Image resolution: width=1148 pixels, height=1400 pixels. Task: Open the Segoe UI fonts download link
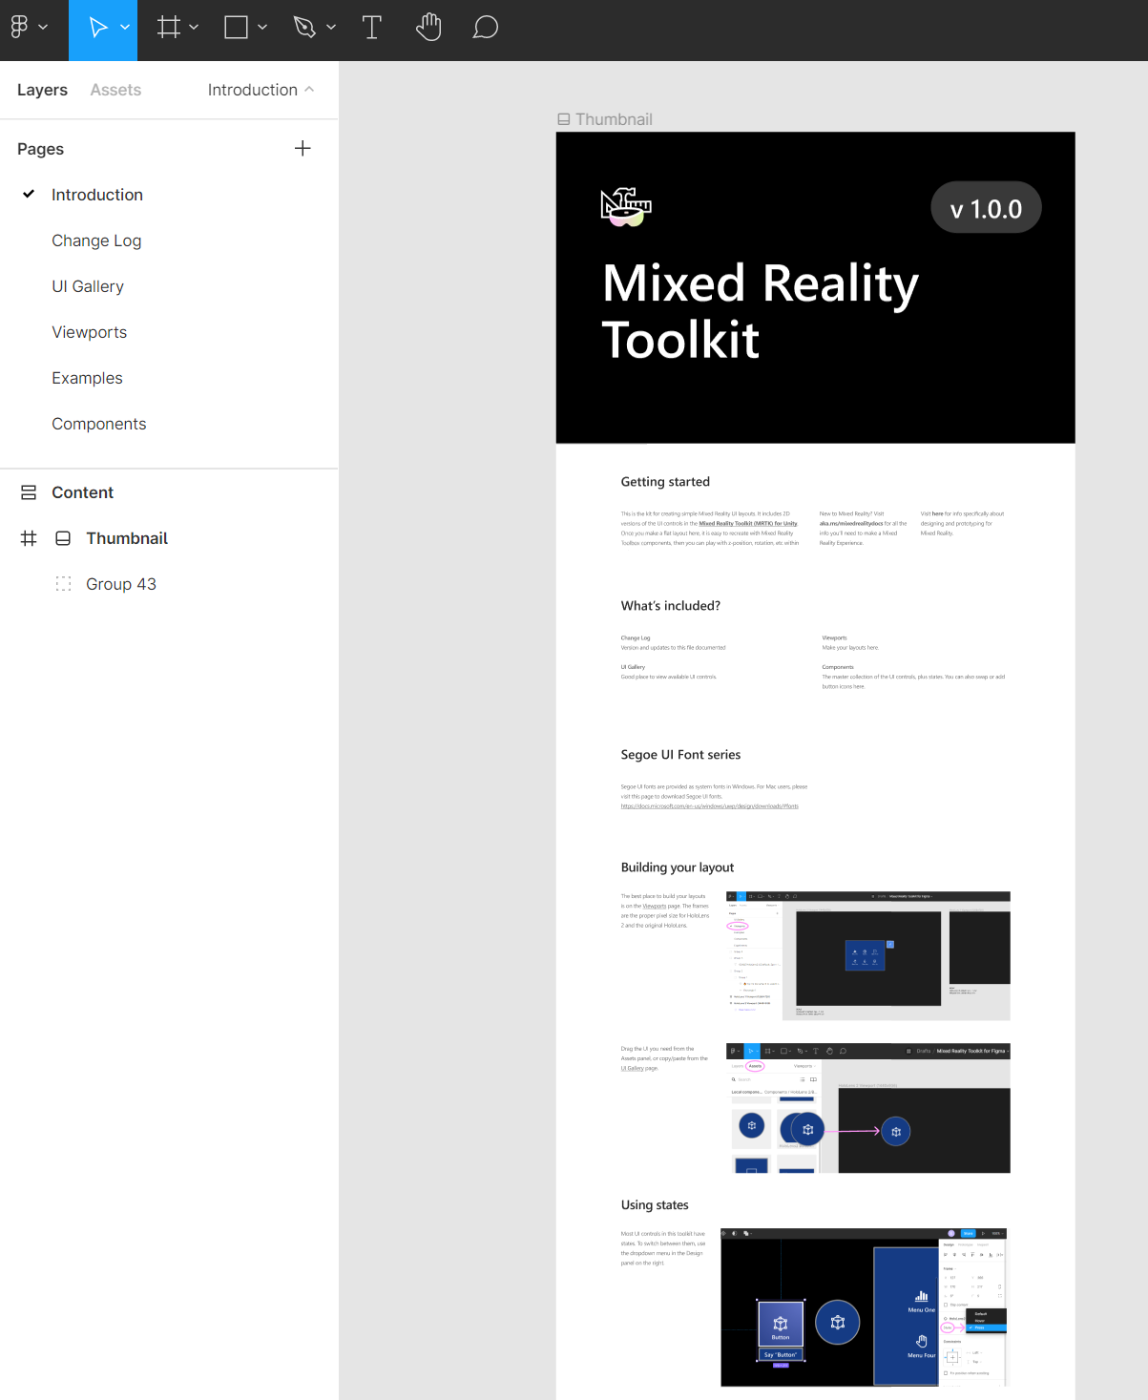[x=709, y=806]
